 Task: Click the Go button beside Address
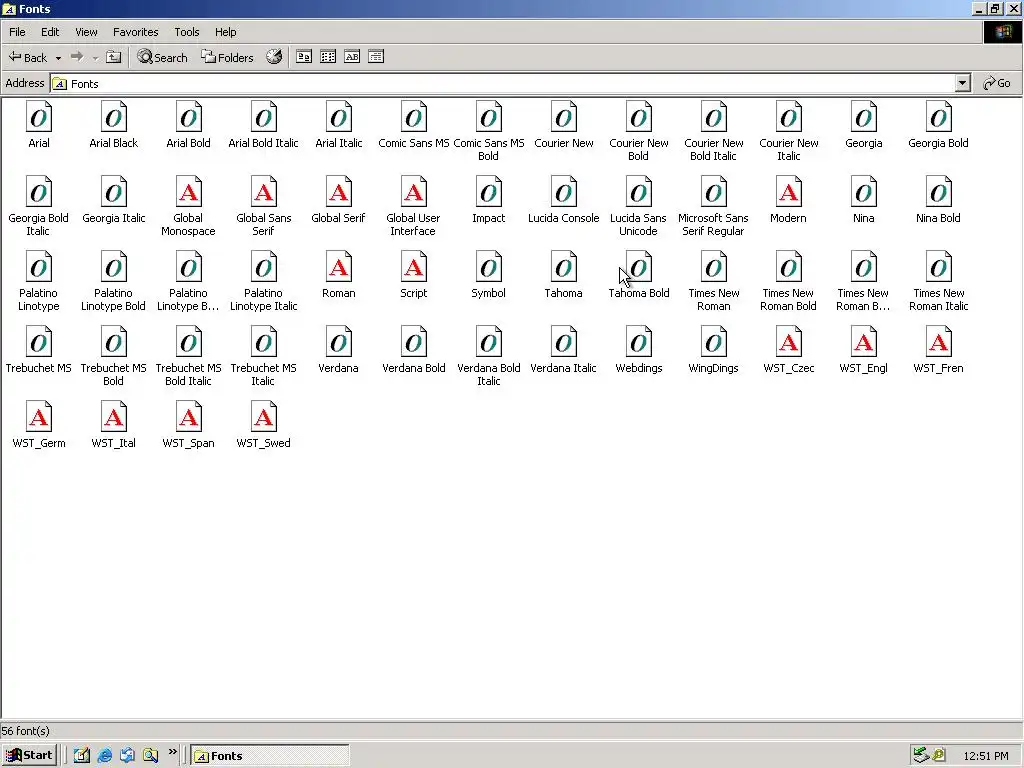click(x=997, y=83)
